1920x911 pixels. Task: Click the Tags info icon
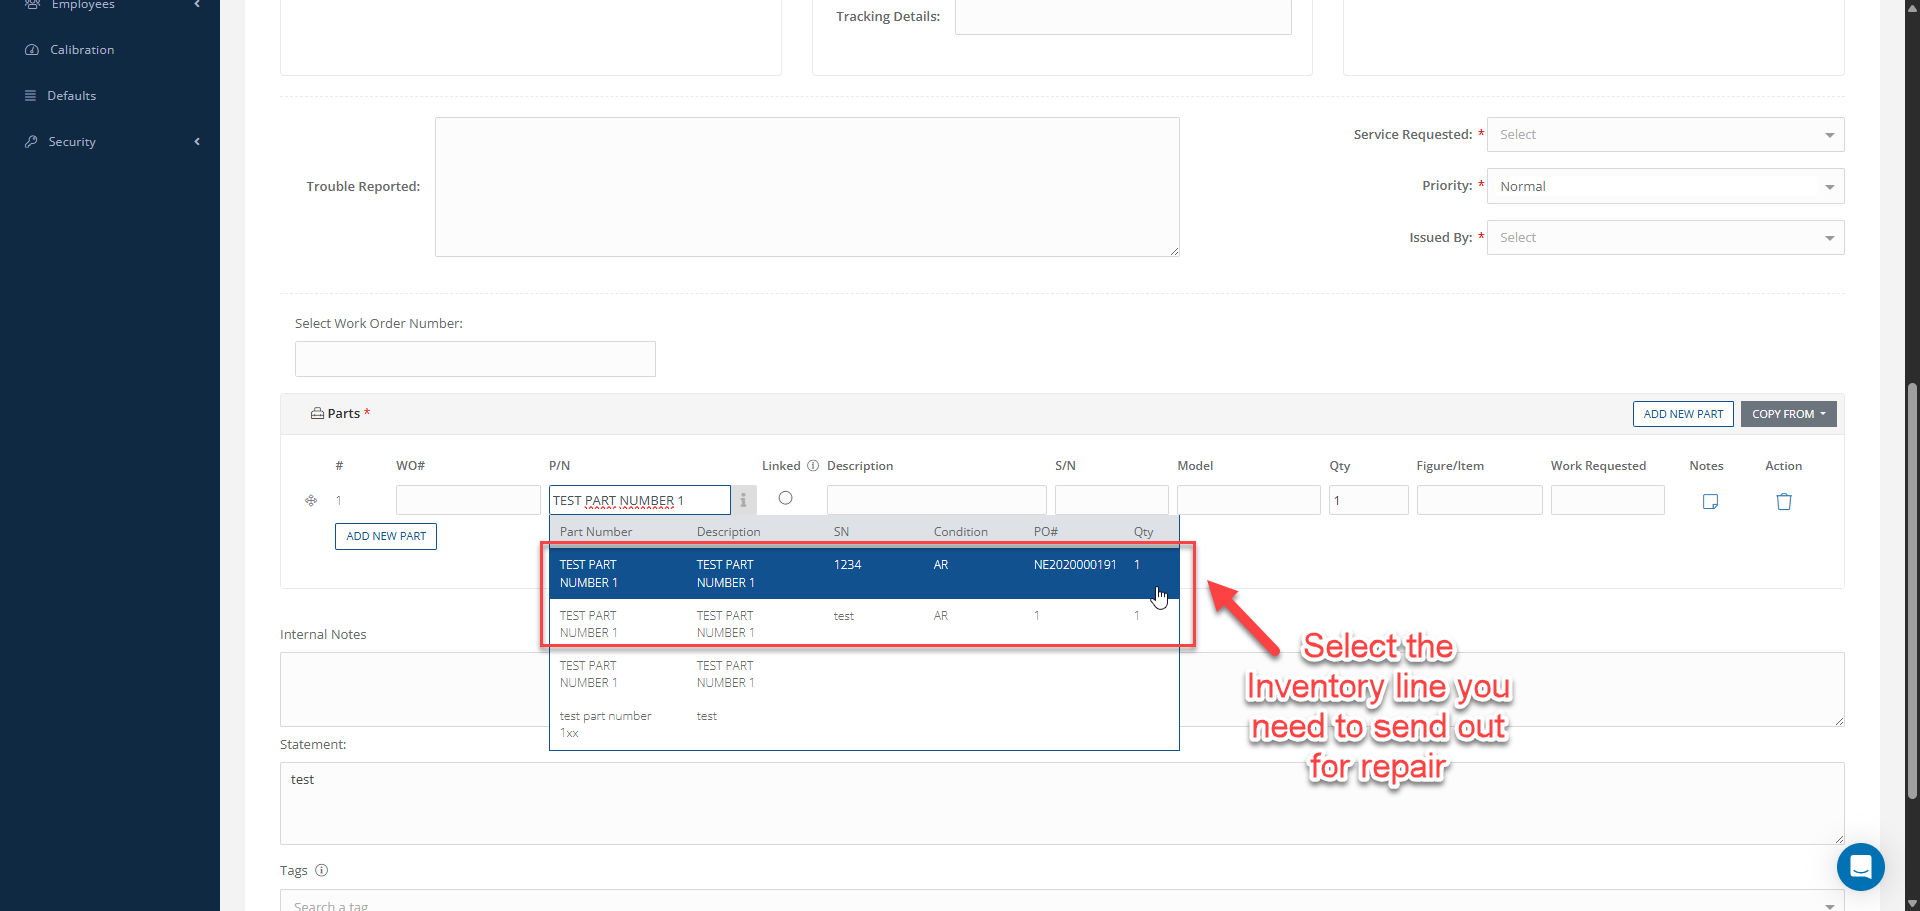point(322,870)
